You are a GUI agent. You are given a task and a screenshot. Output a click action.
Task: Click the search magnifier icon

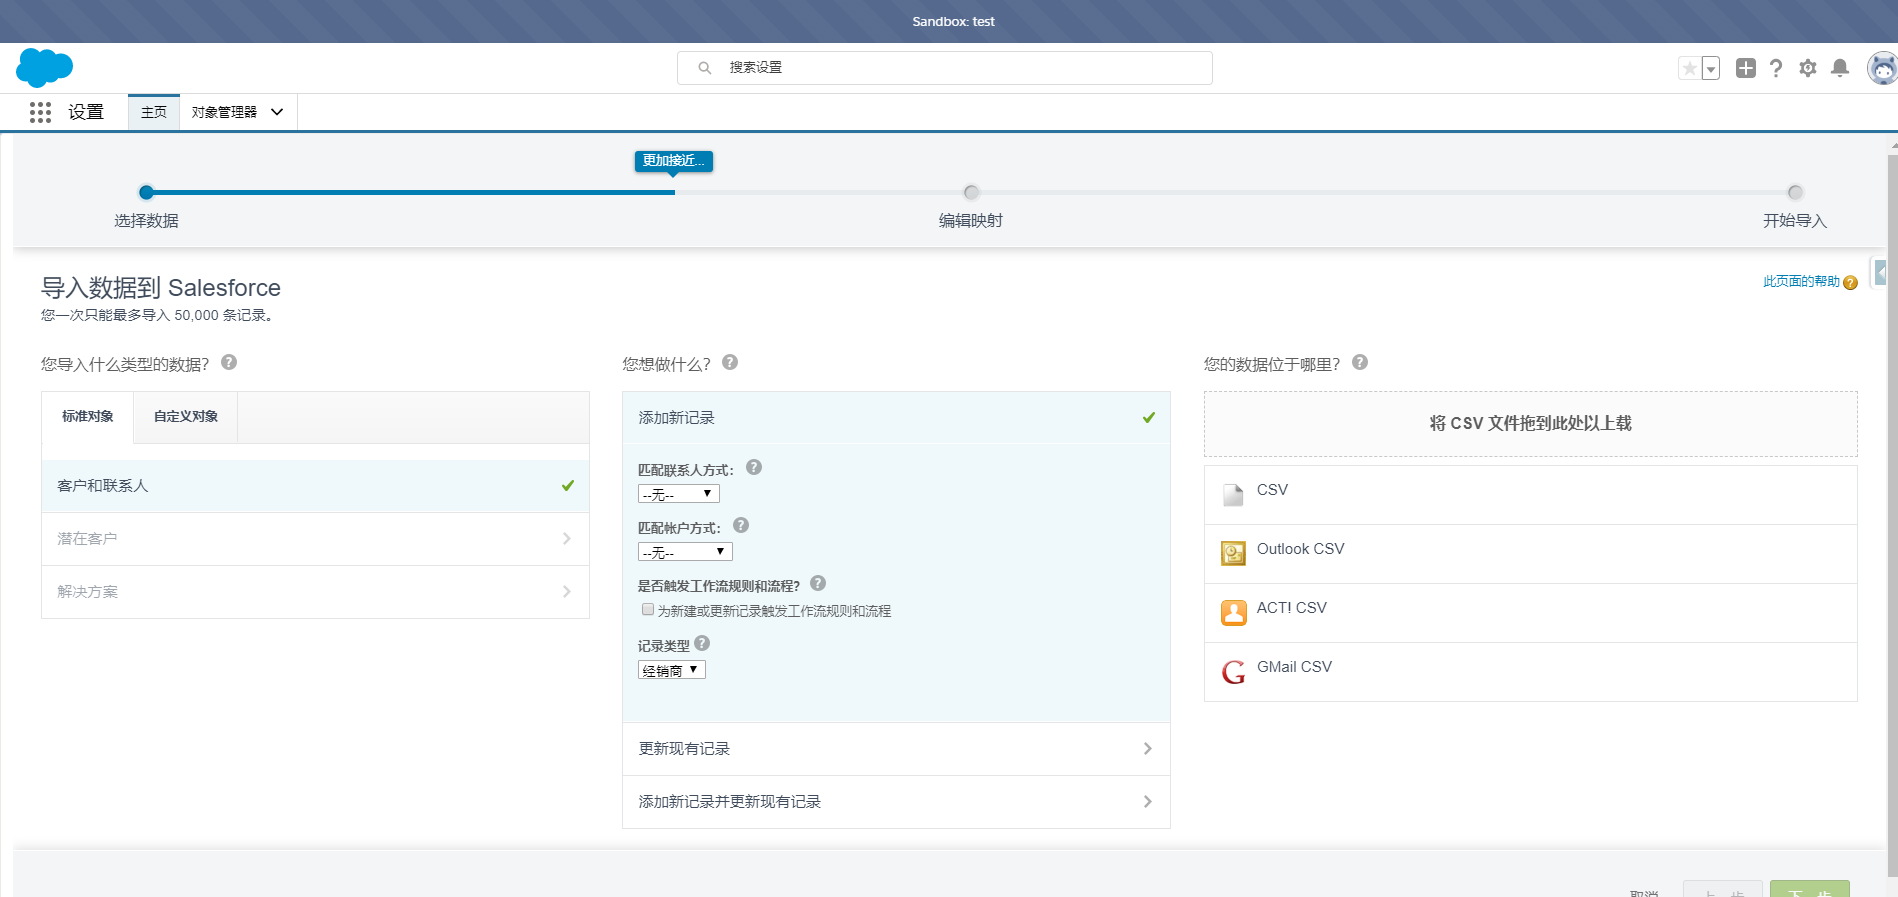point(705,68)
